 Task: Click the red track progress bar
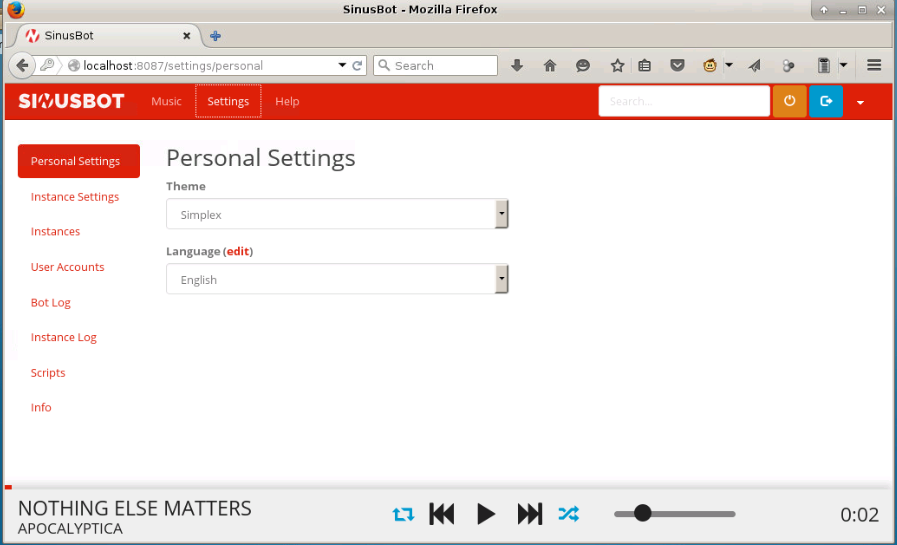point(8,487)
